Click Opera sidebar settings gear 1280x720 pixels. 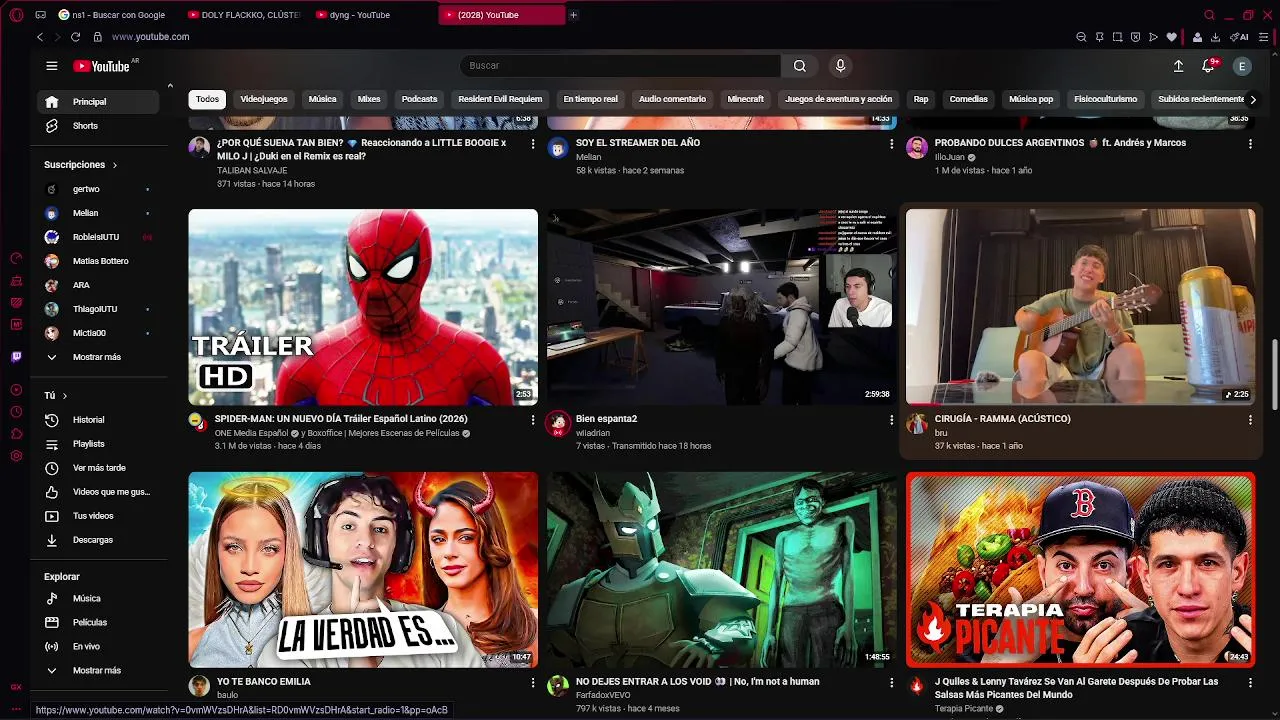(16, 456)
